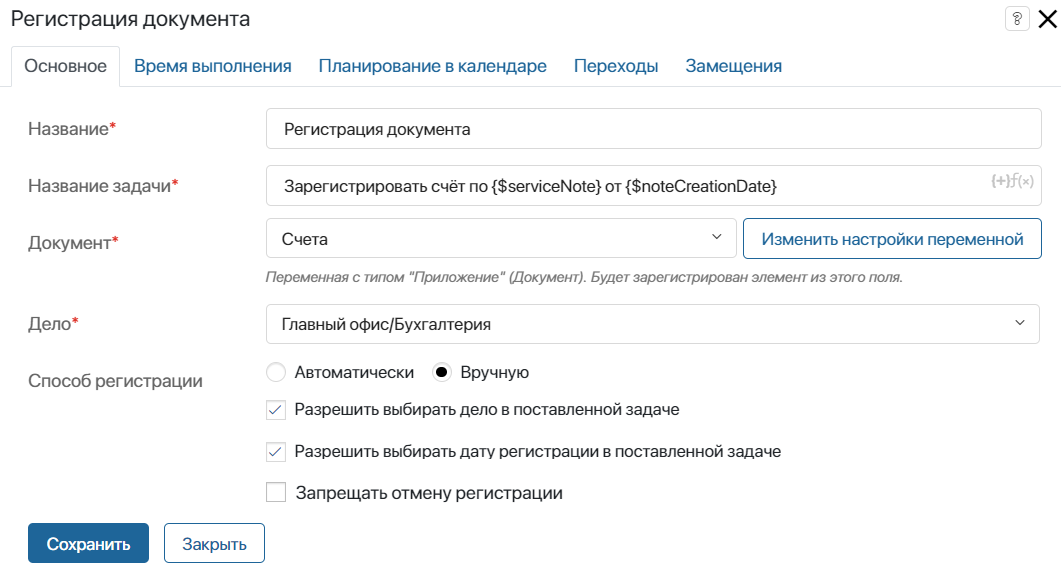Viewport: 1064px width, 573px height.
Task: Expand the Дело dropdown Главный офис/Бухгалтерия
Action: 653,324
